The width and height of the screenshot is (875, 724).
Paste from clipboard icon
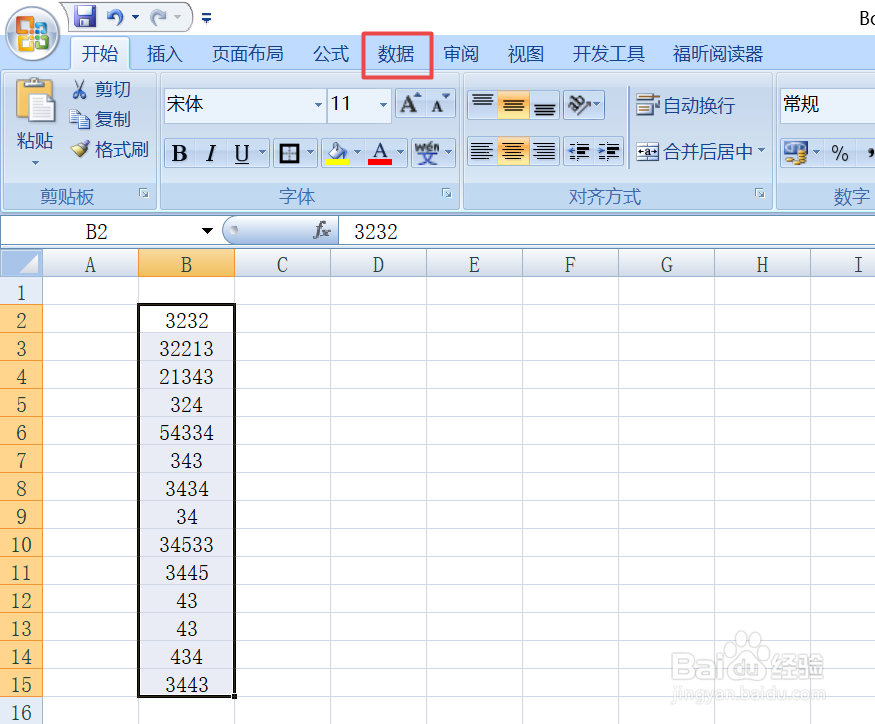tap(35, 101)
